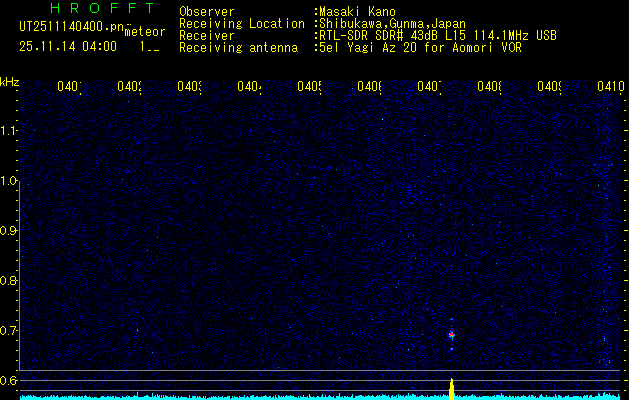
Task: Select the observer name Masaki Kano
Action: [x=357, y=12]
